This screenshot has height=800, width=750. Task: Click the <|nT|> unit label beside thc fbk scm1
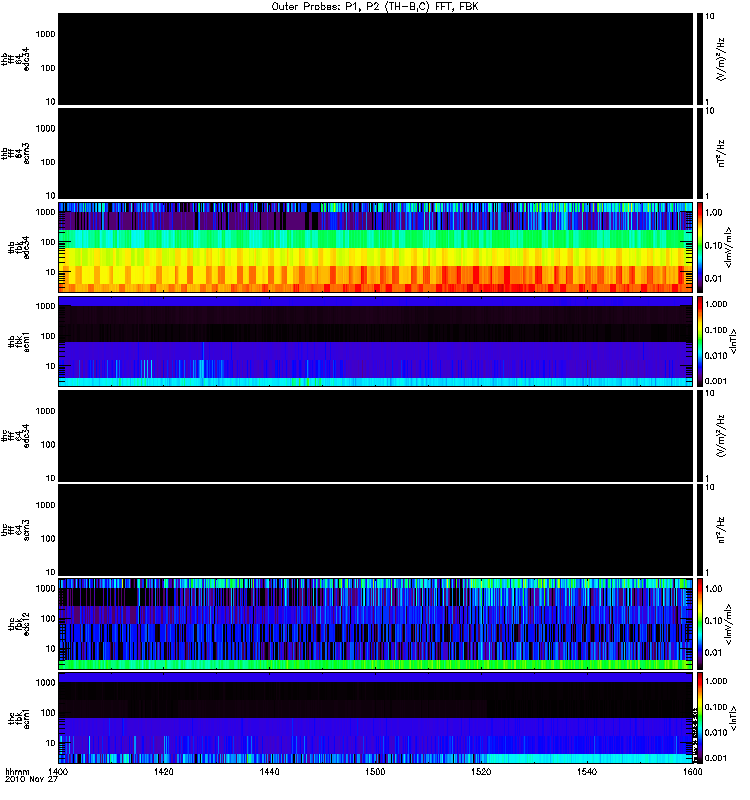click(733, 718)
